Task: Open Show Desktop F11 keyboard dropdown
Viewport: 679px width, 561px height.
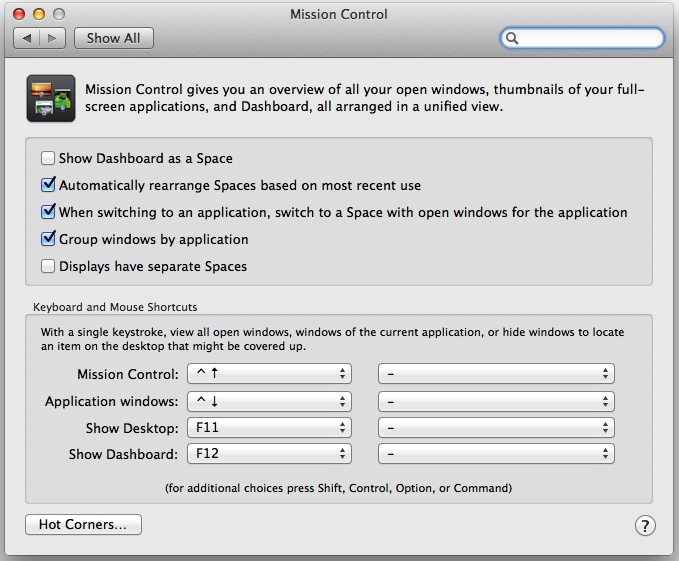Action: pos(269,428)
